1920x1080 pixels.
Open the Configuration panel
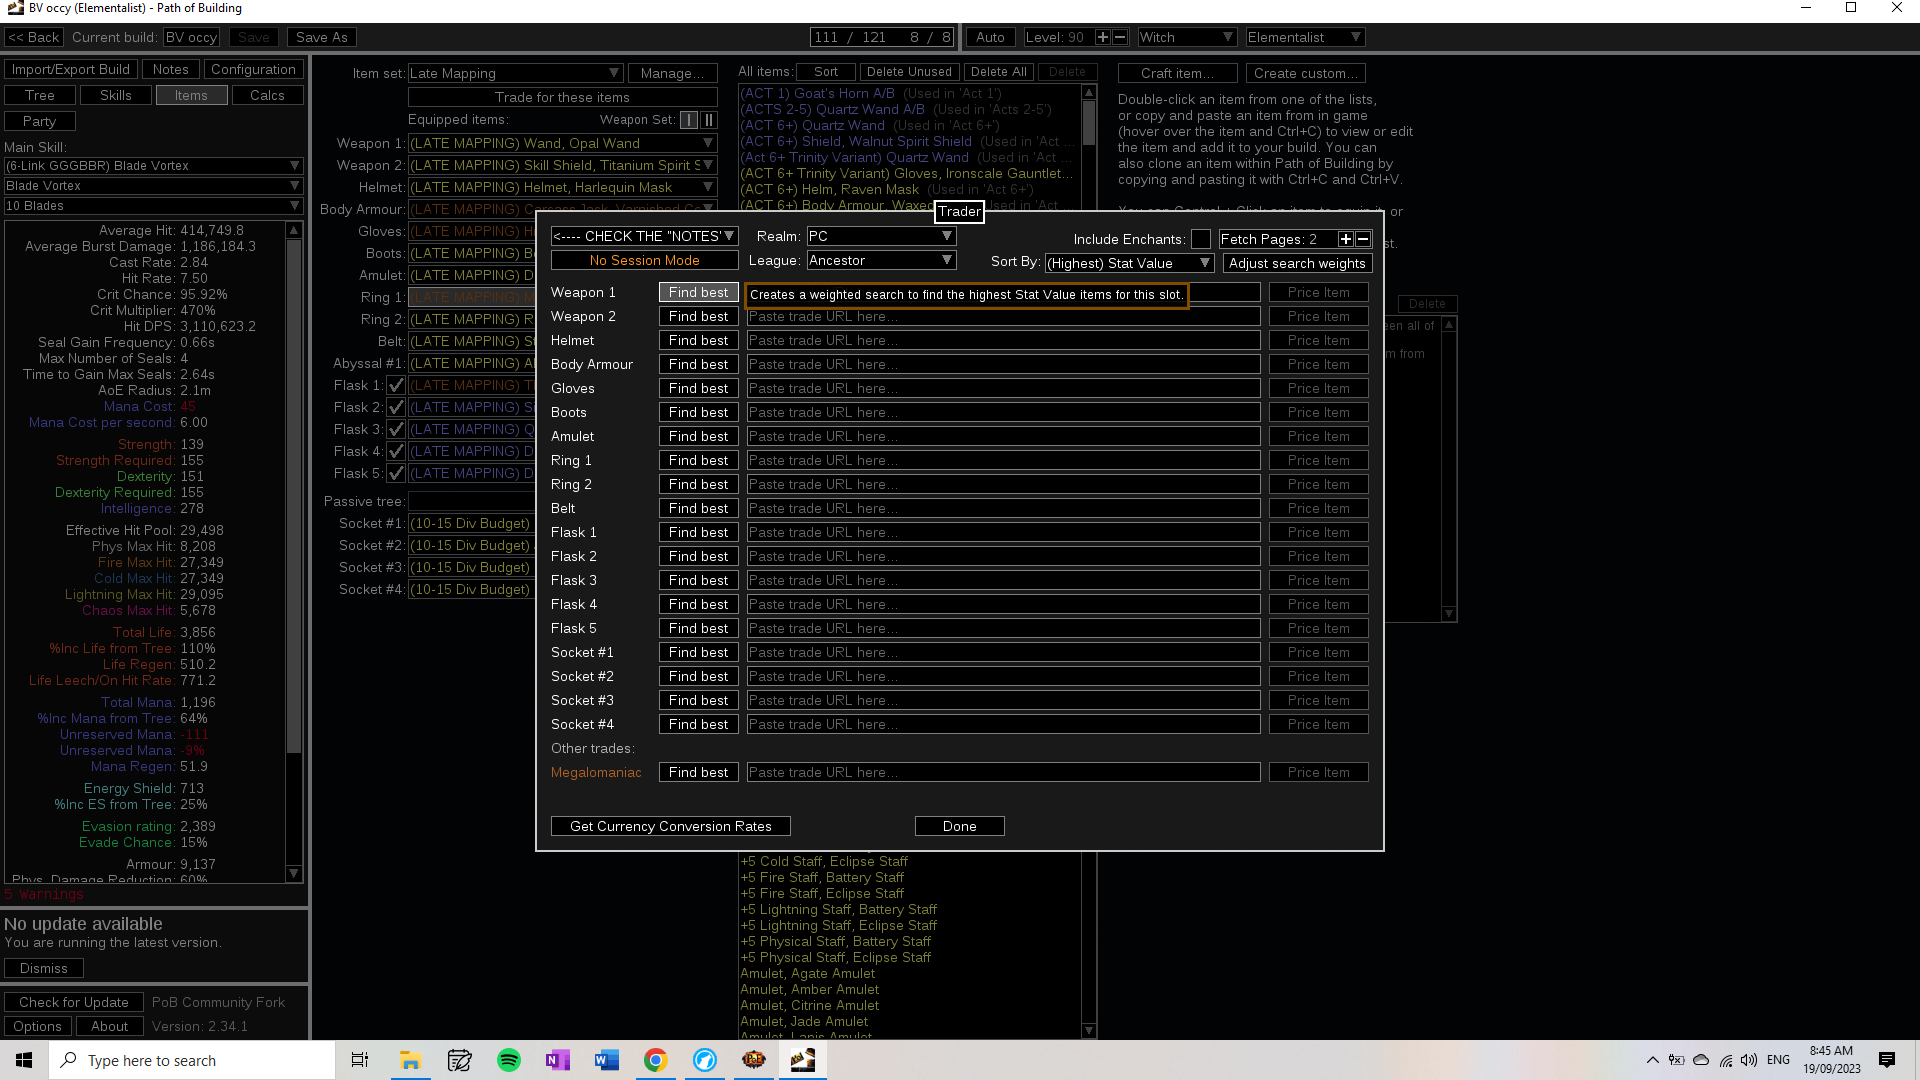pyautogui.click(x=253, y=69)
